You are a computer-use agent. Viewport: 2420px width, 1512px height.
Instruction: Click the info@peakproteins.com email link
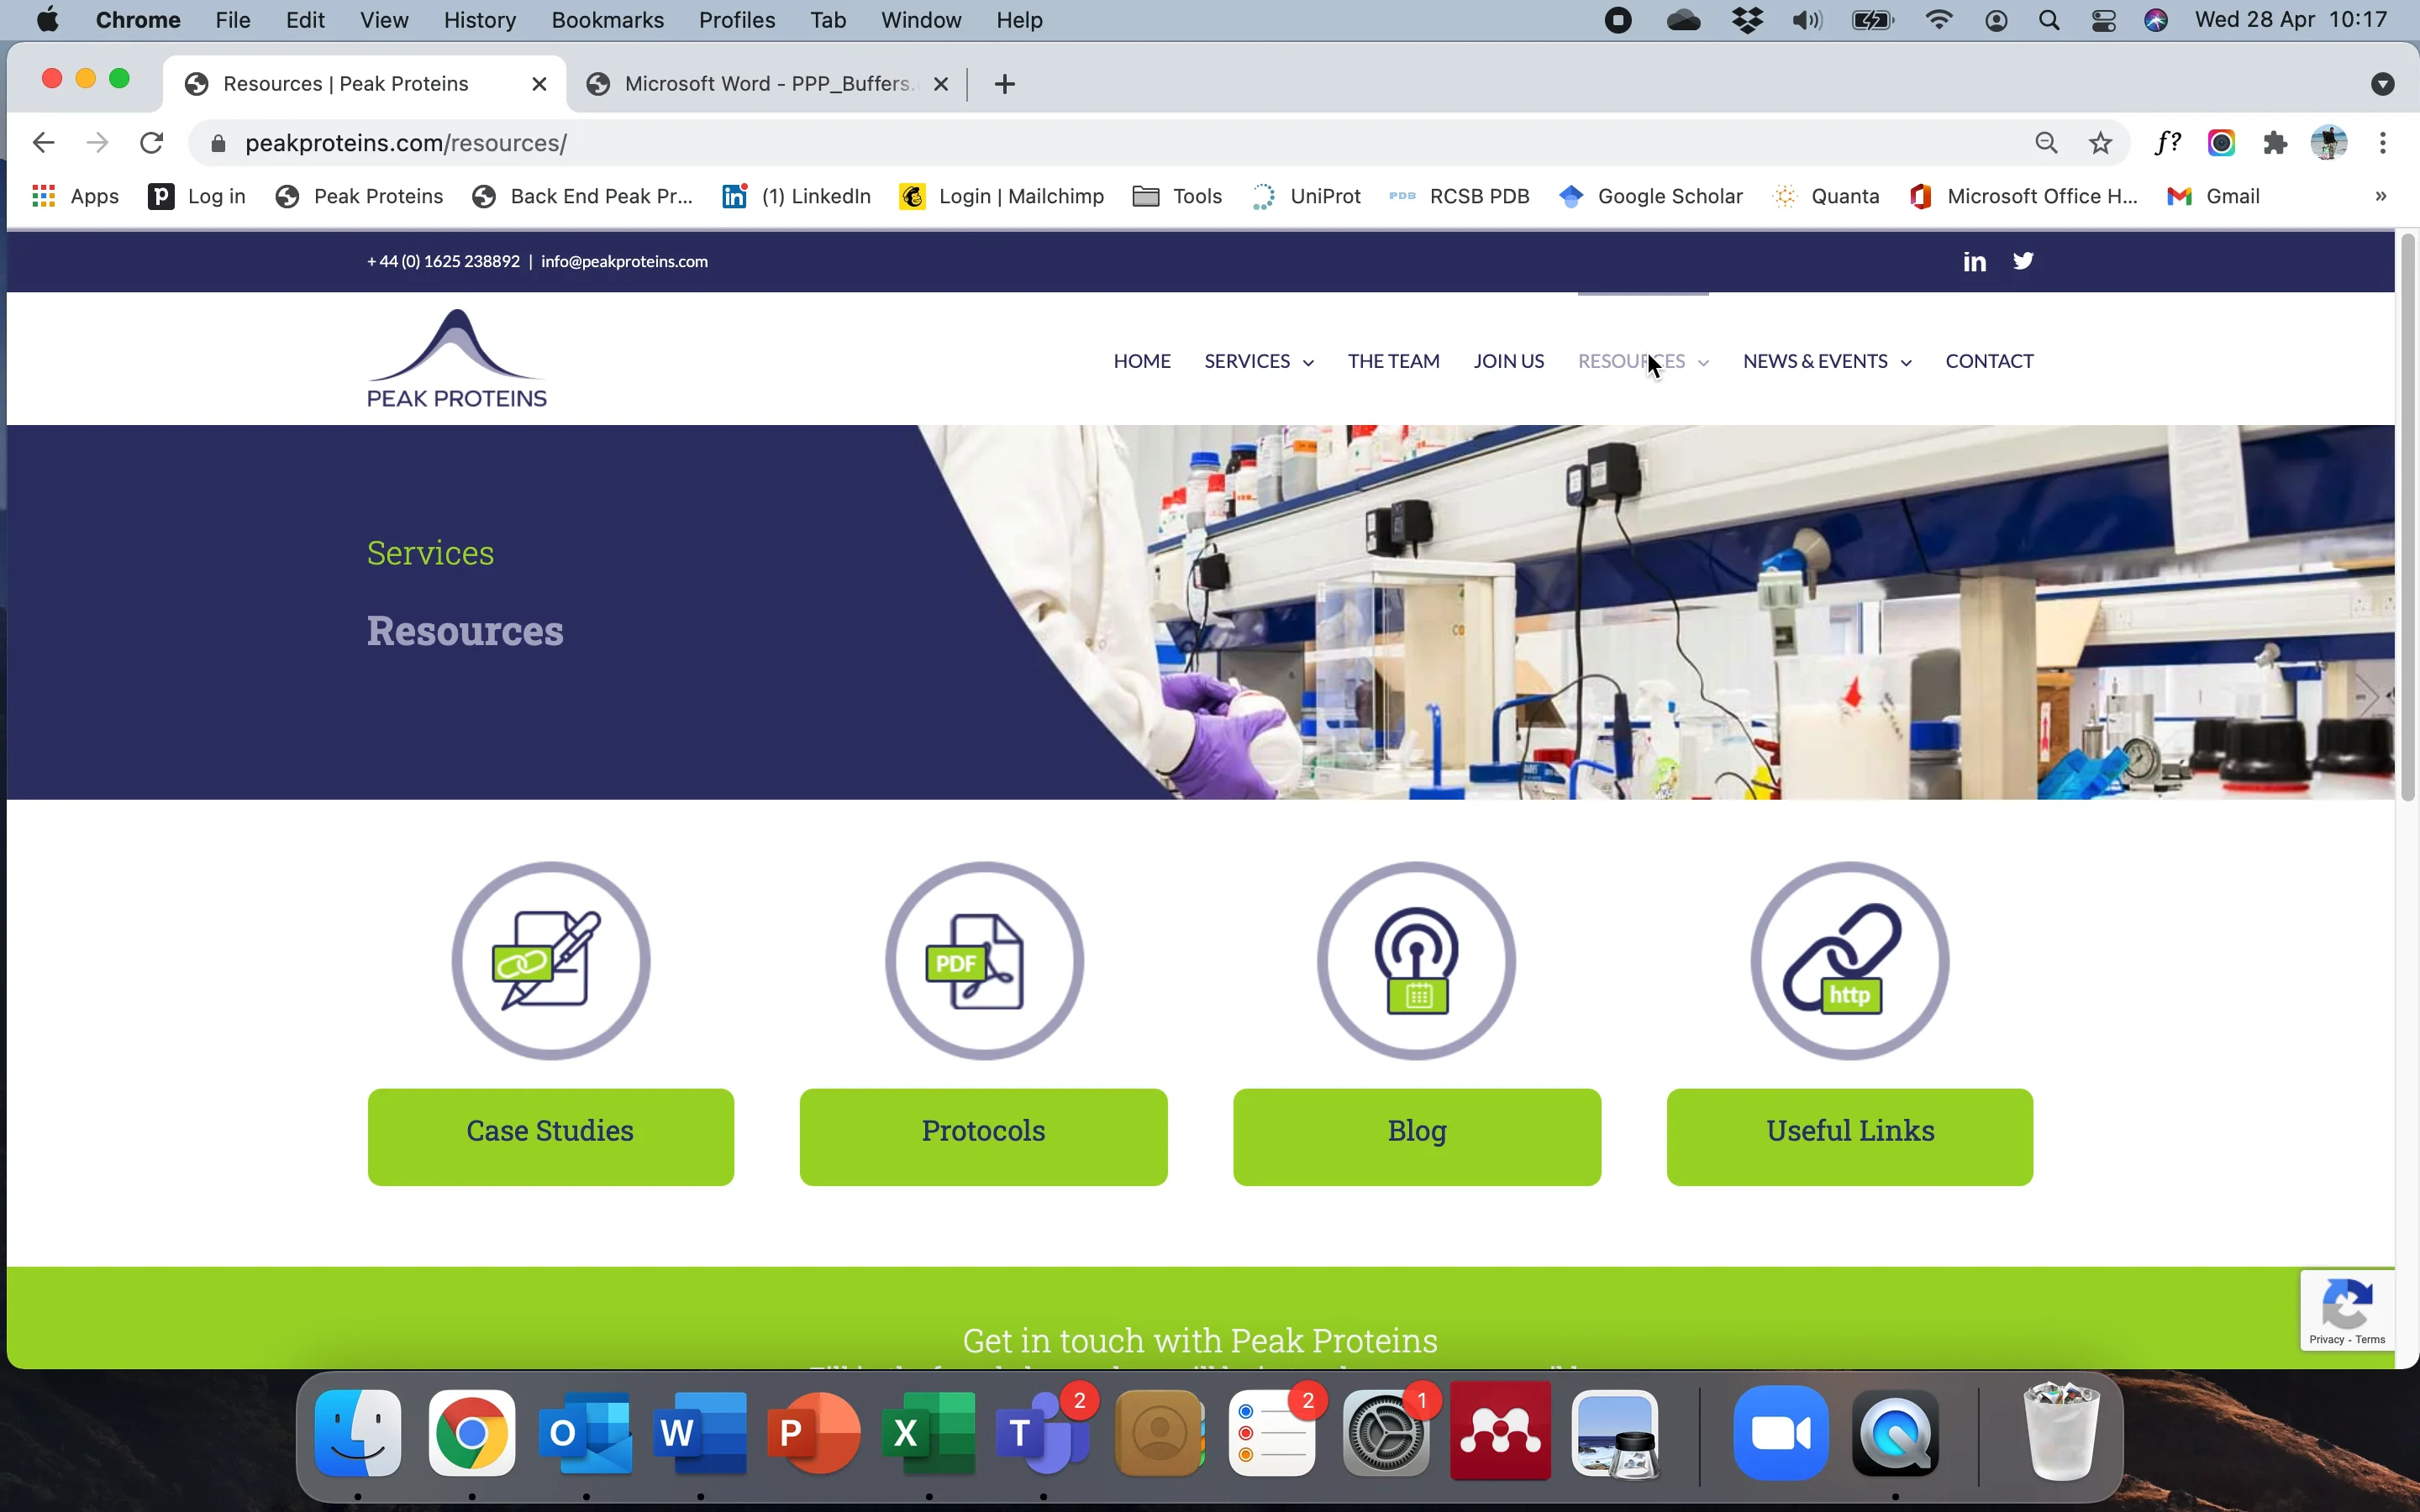(x=624, y=262)
